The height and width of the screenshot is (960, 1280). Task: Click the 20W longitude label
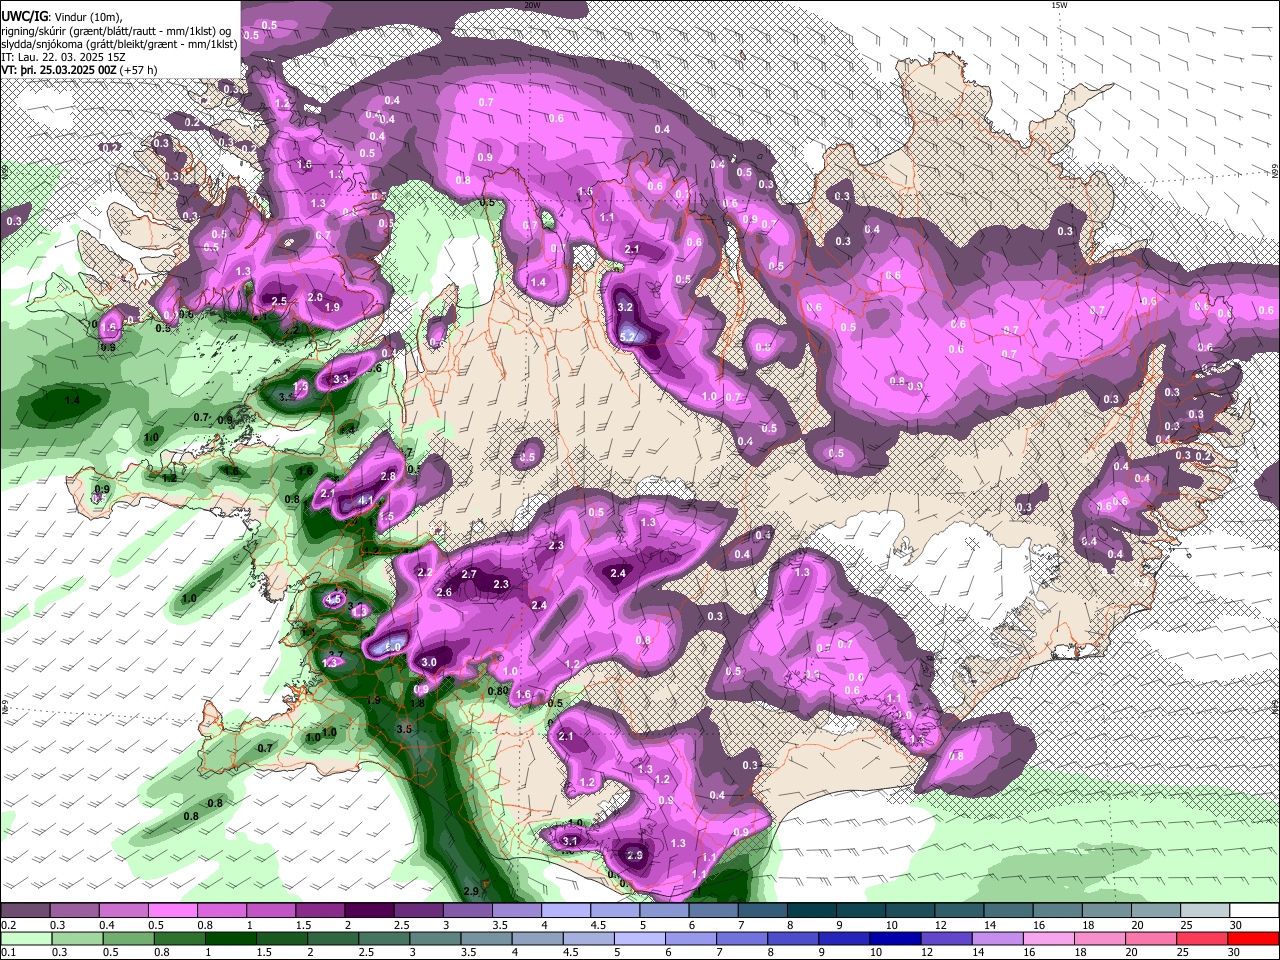coord(533,5)
